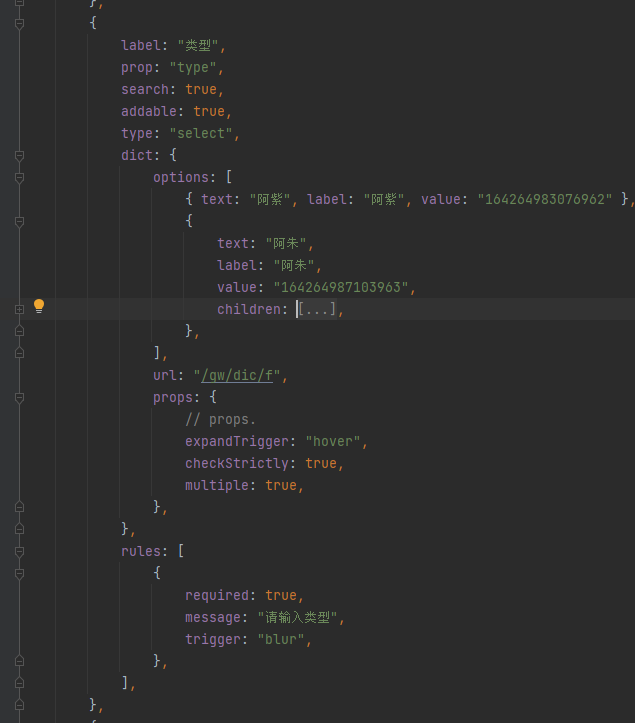Viewport: 635px width, 723px height.
Task: Click fold end marker on brace closing the dict block
Action: tap(19, 529)
